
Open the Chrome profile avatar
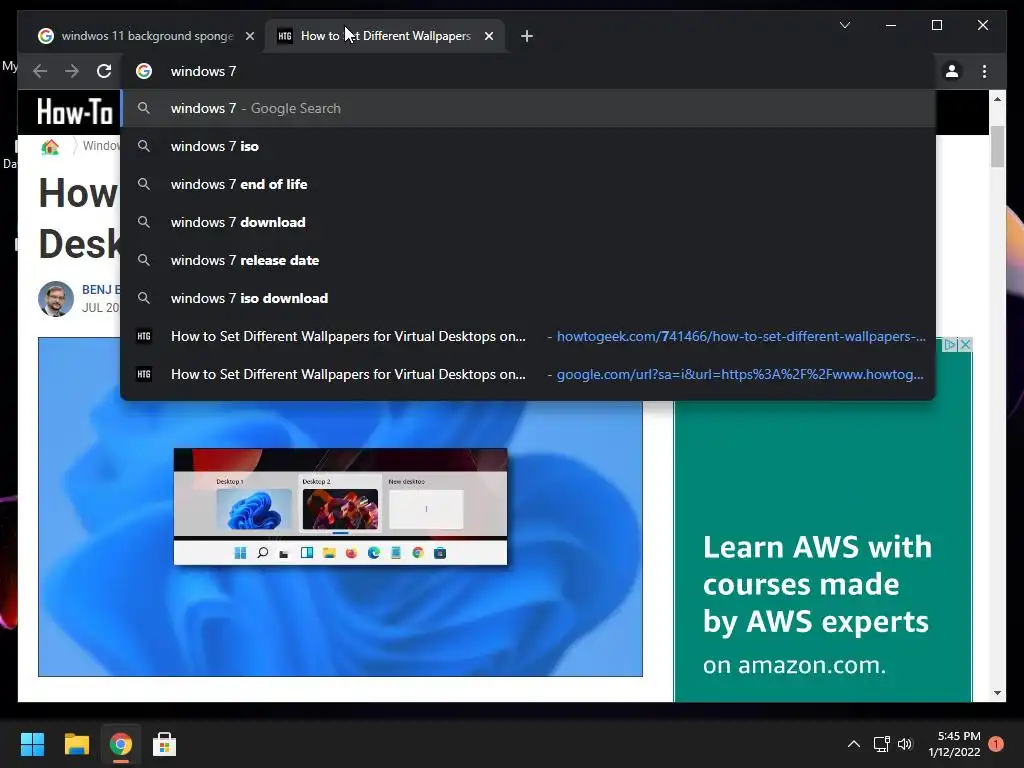click(952, 71)
